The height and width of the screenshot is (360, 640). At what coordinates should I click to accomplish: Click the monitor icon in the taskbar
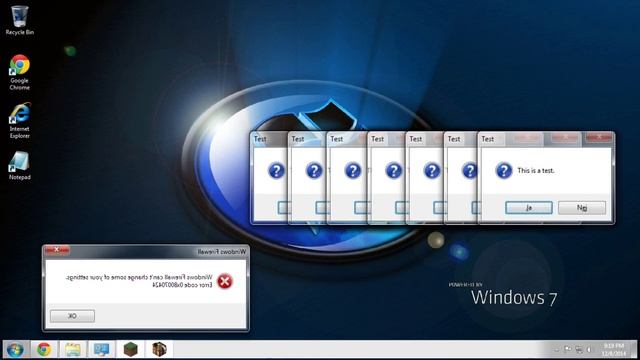[x=101, y=350]
